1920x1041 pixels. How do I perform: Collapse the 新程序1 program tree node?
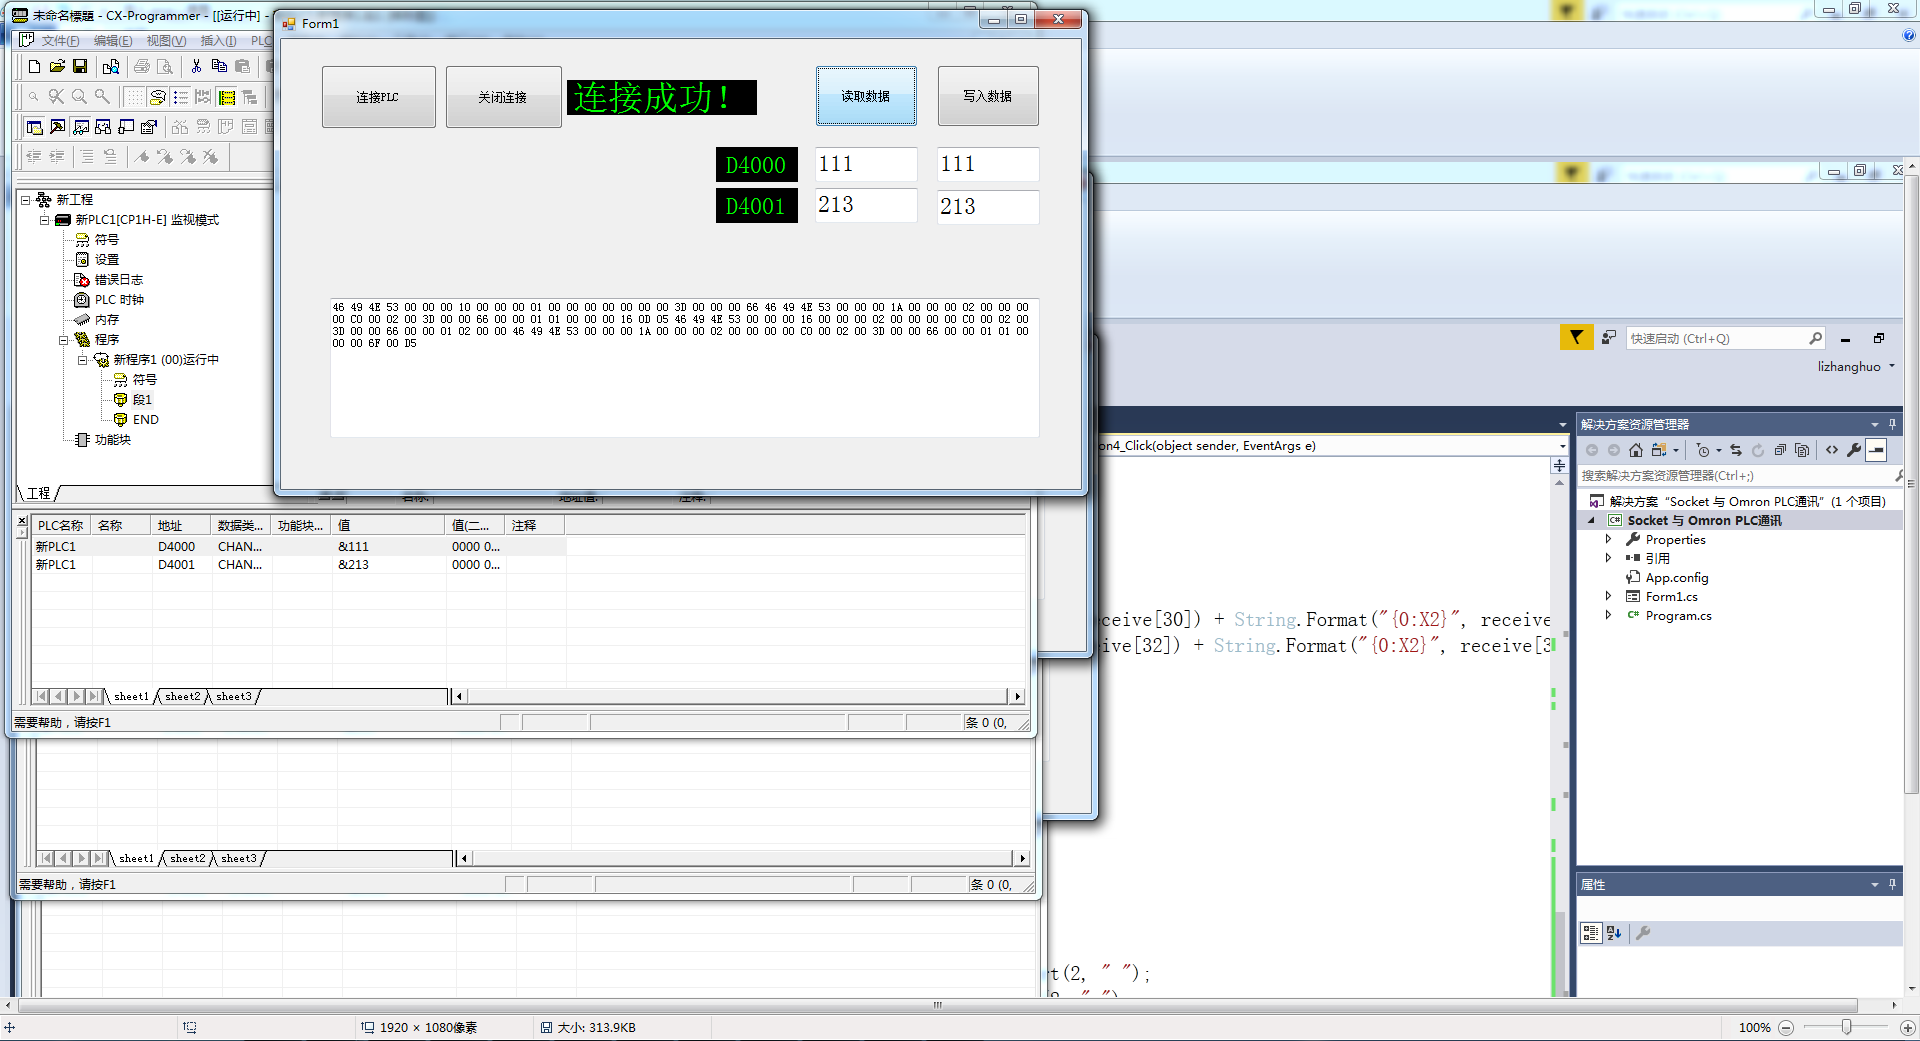[x=83, y=360]
